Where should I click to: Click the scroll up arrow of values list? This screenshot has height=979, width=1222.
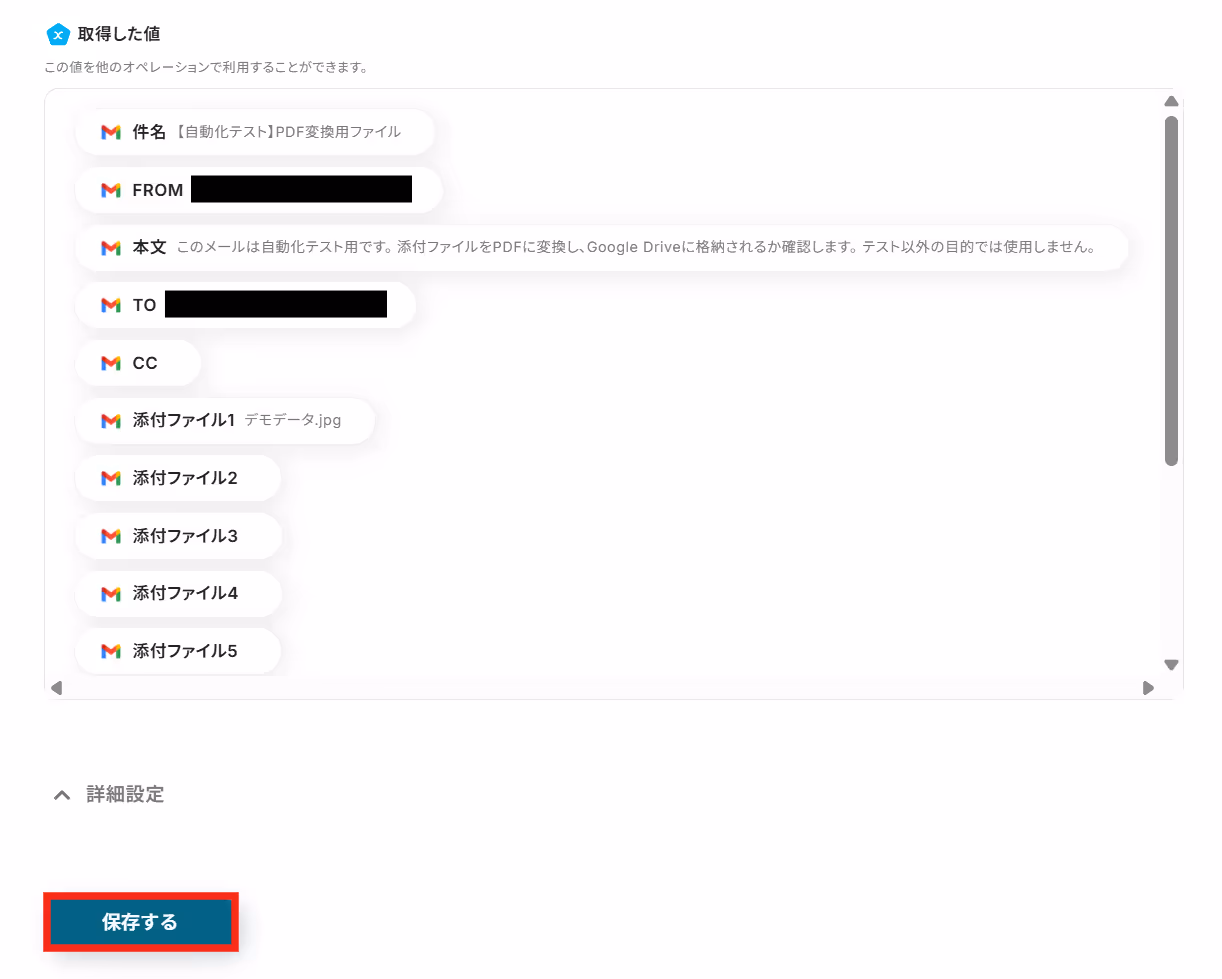click(x=1172, y=101)
